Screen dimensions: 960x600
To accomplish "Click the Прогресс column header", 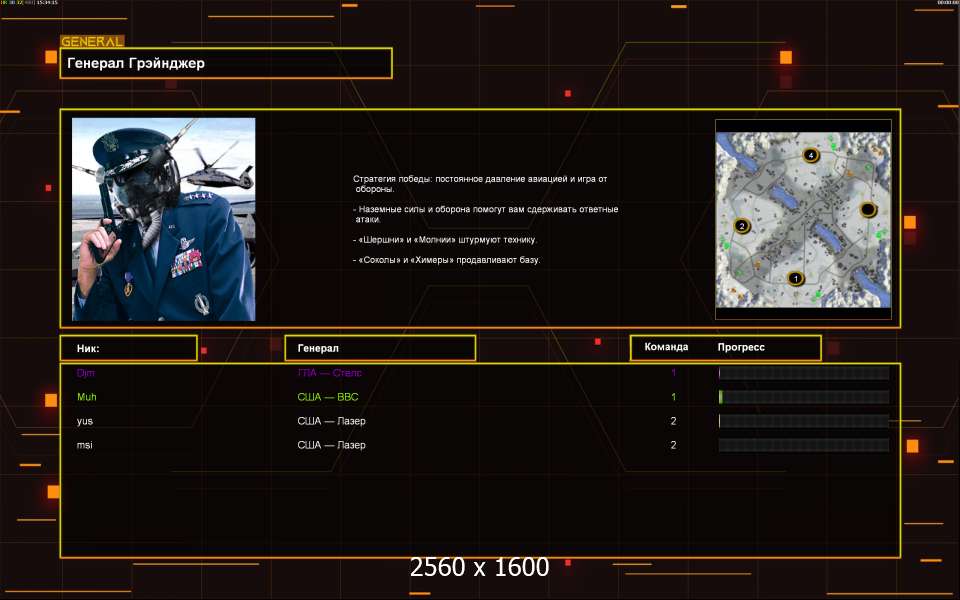I will pos(741,347).
